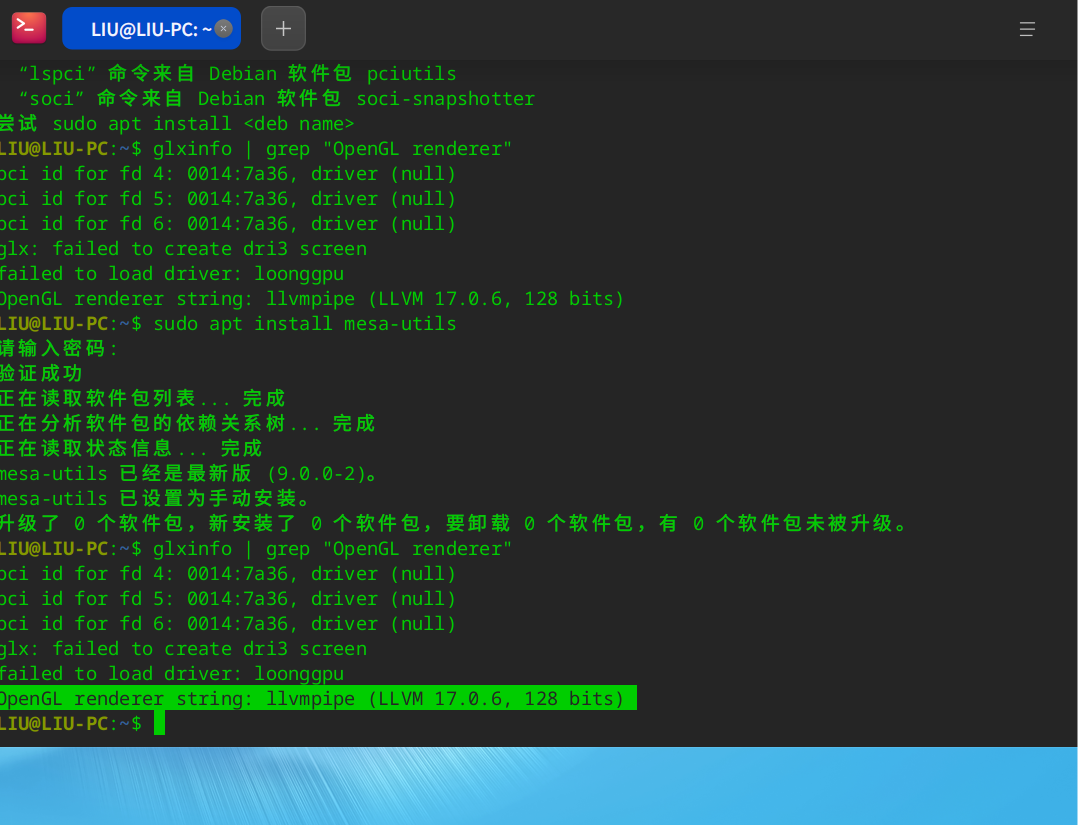Click the "验证成功" line
The image size is (1078, 825).
[x=41, y=373]
